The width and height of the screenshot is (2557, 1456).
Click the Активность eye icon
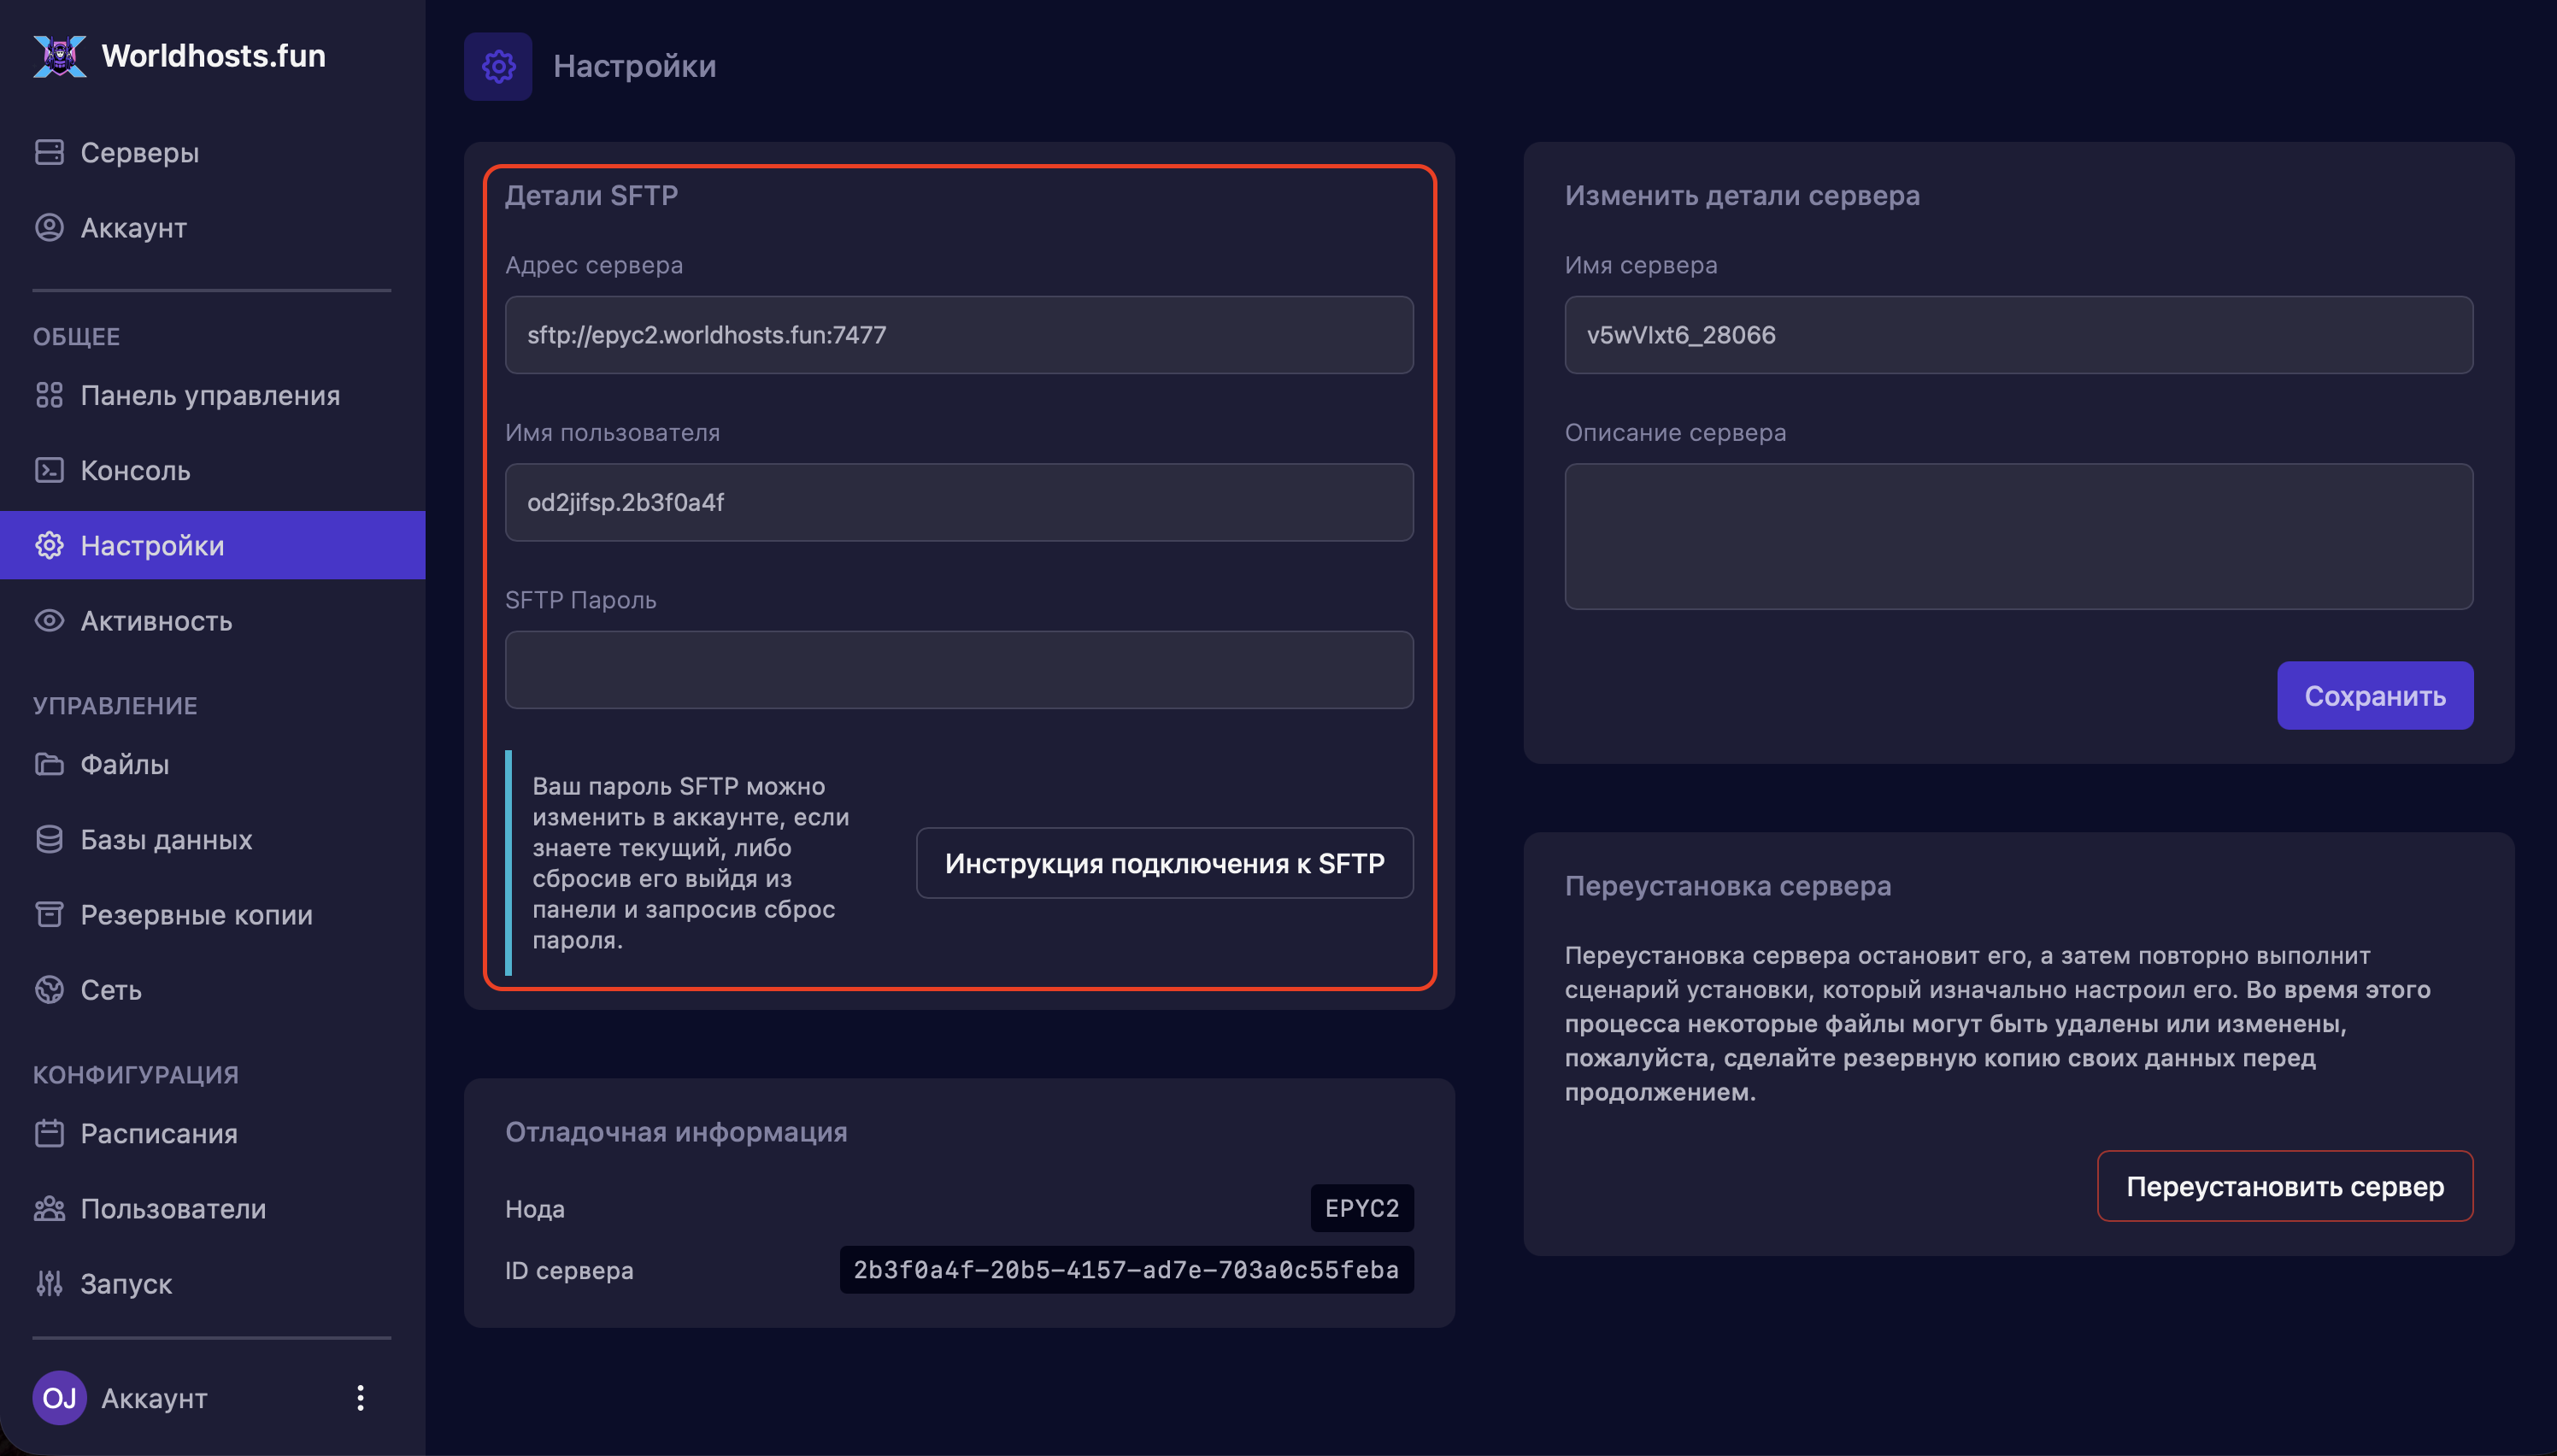(x=49, y=621)
